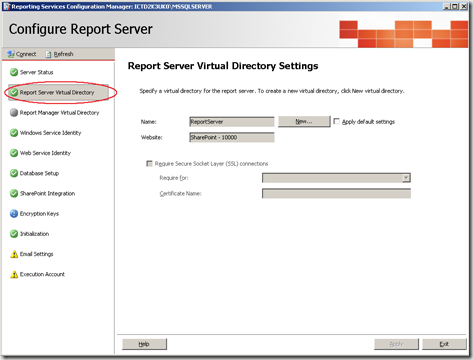Screen dimensions: 473x360
Task: Open the Encryption Keys page
Action: point(39,214)
